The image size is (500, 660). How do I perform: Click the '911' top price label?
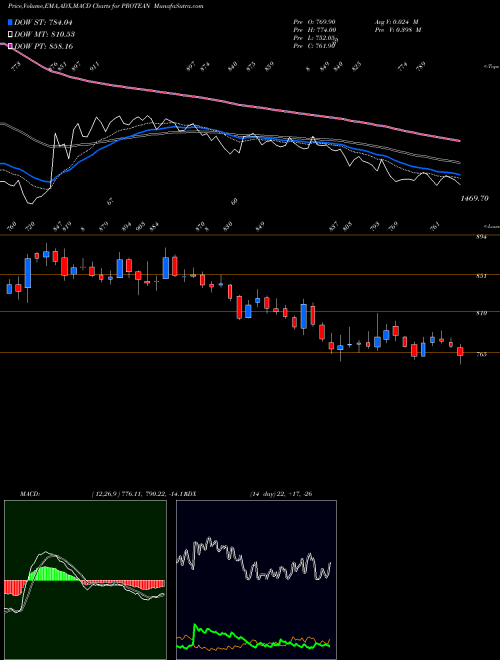tap(96, 66)
